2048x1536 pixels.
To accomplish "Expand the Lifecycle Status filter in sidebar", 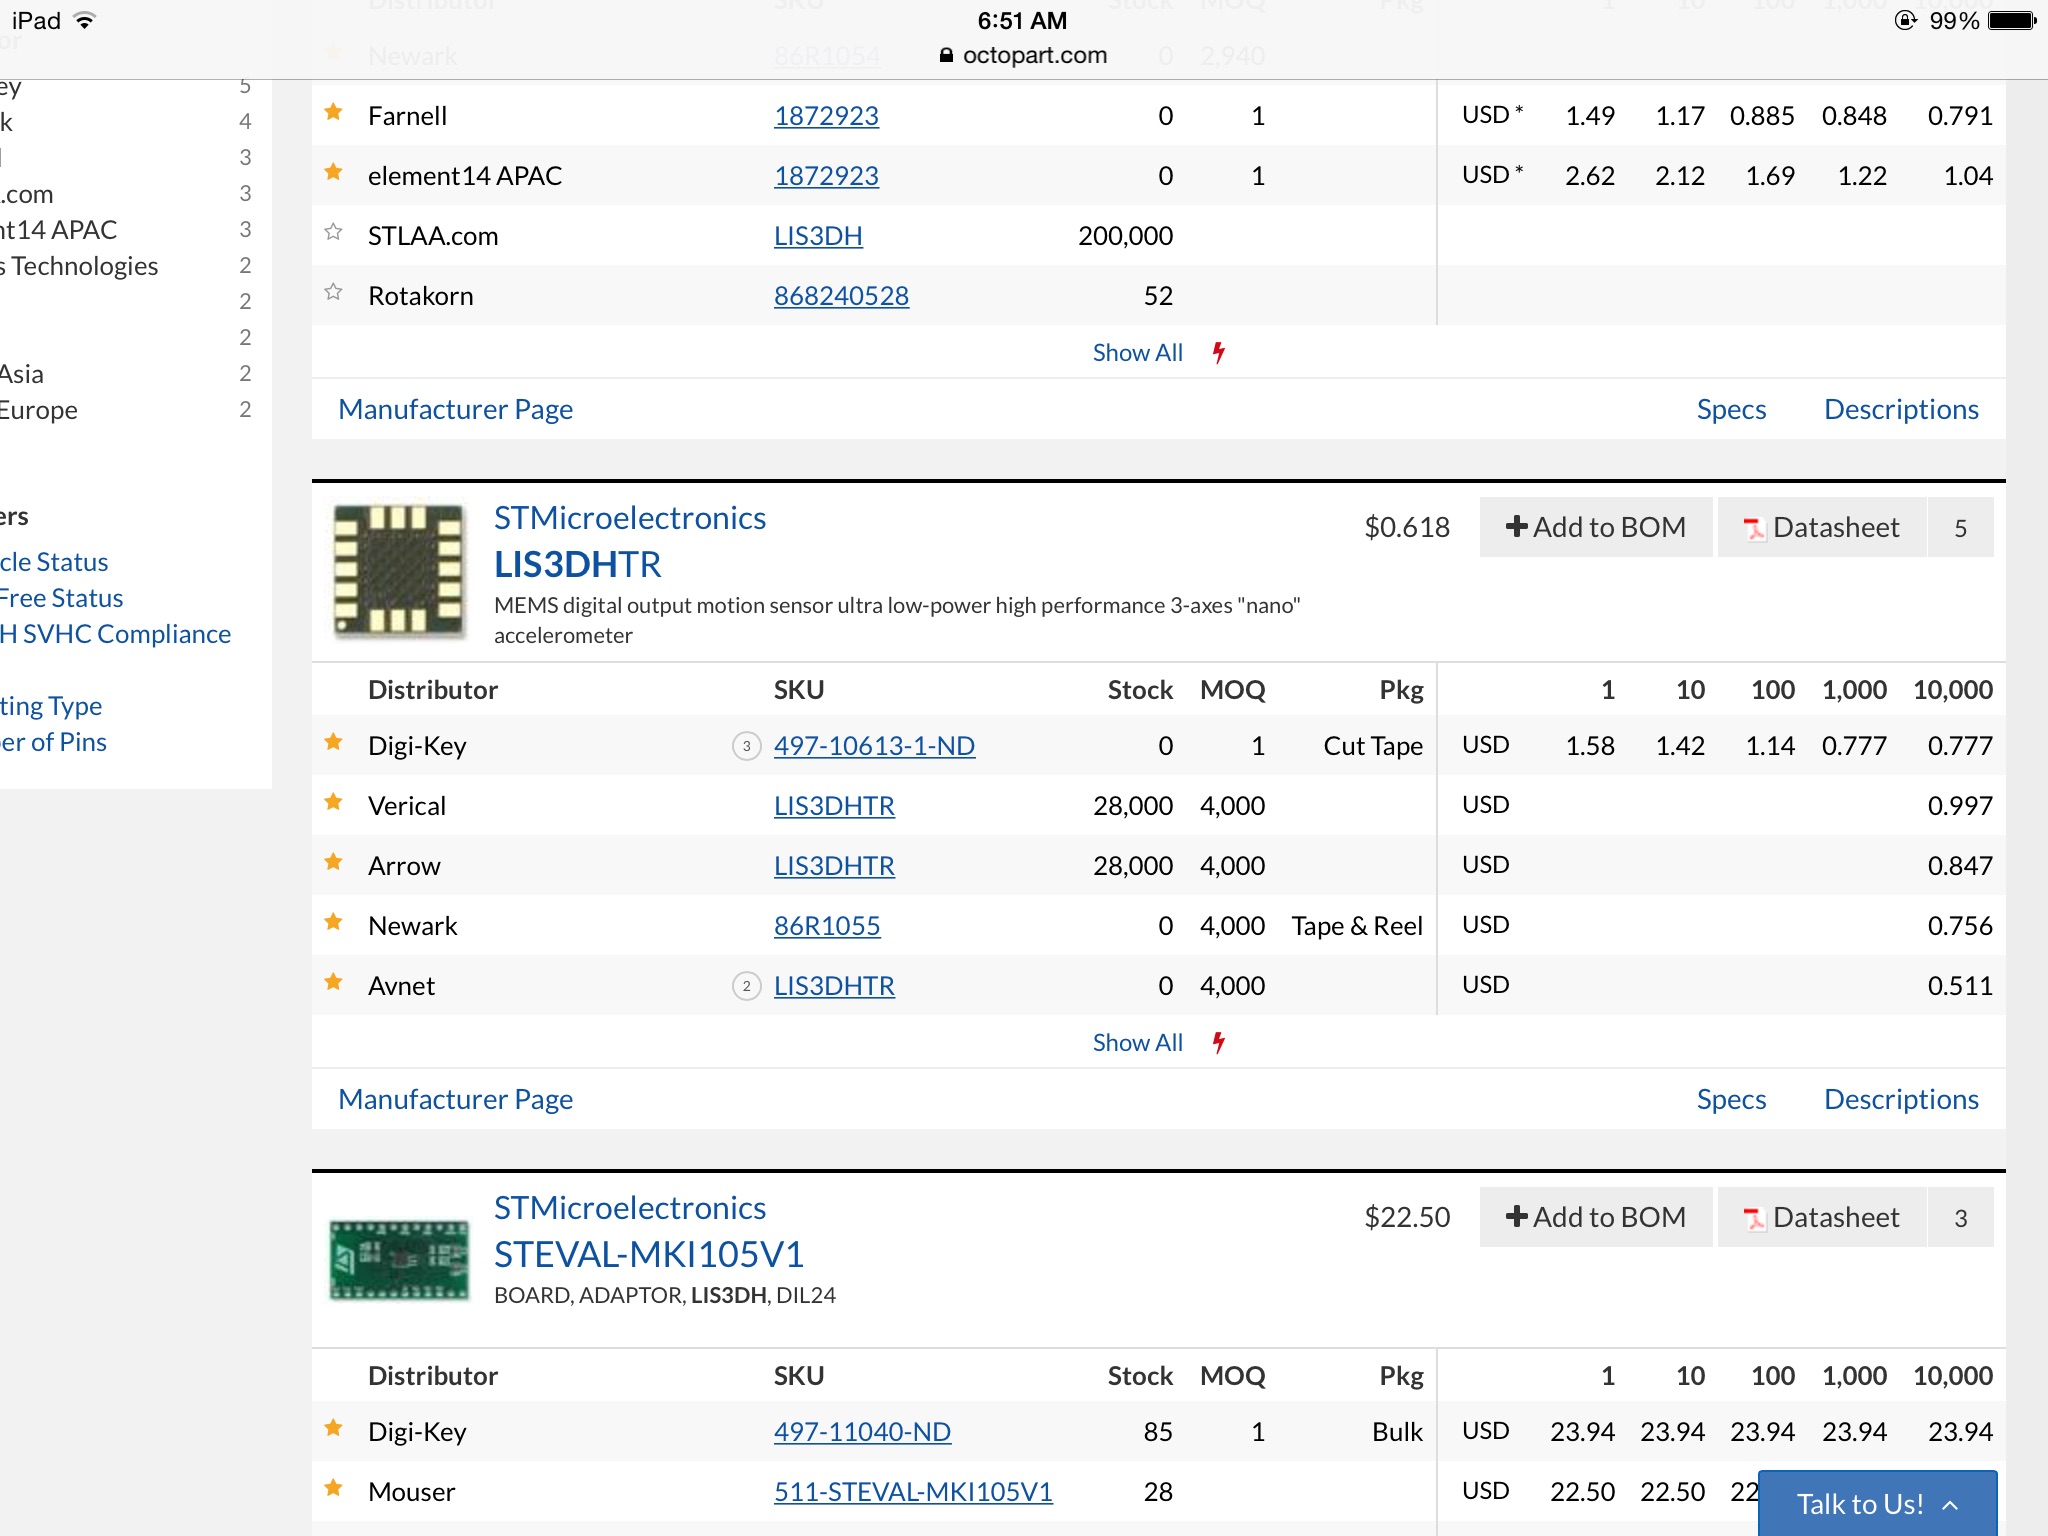I will (54, 562).
